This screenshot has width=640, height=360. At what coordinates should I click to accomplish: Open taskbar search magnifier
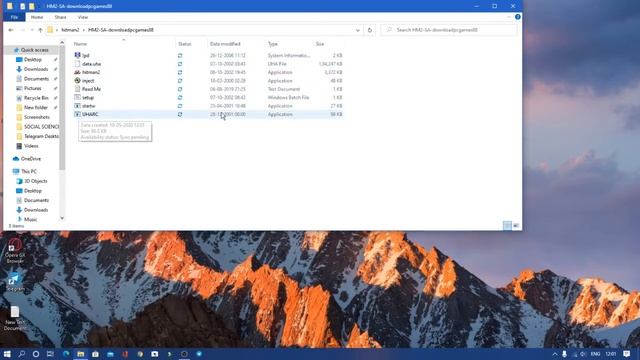point(21,354)
